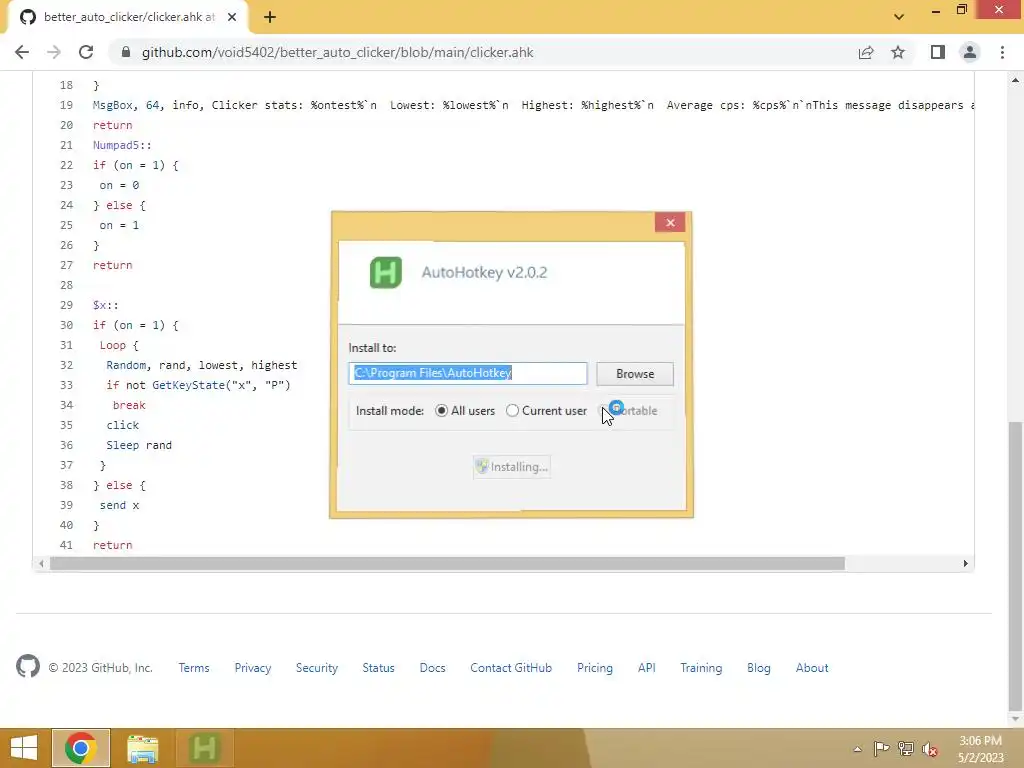The image size is (1024, 768).
Task: Click the 'break' keyword on line 34
Action: pyautogui.click(x=129, y=405)
